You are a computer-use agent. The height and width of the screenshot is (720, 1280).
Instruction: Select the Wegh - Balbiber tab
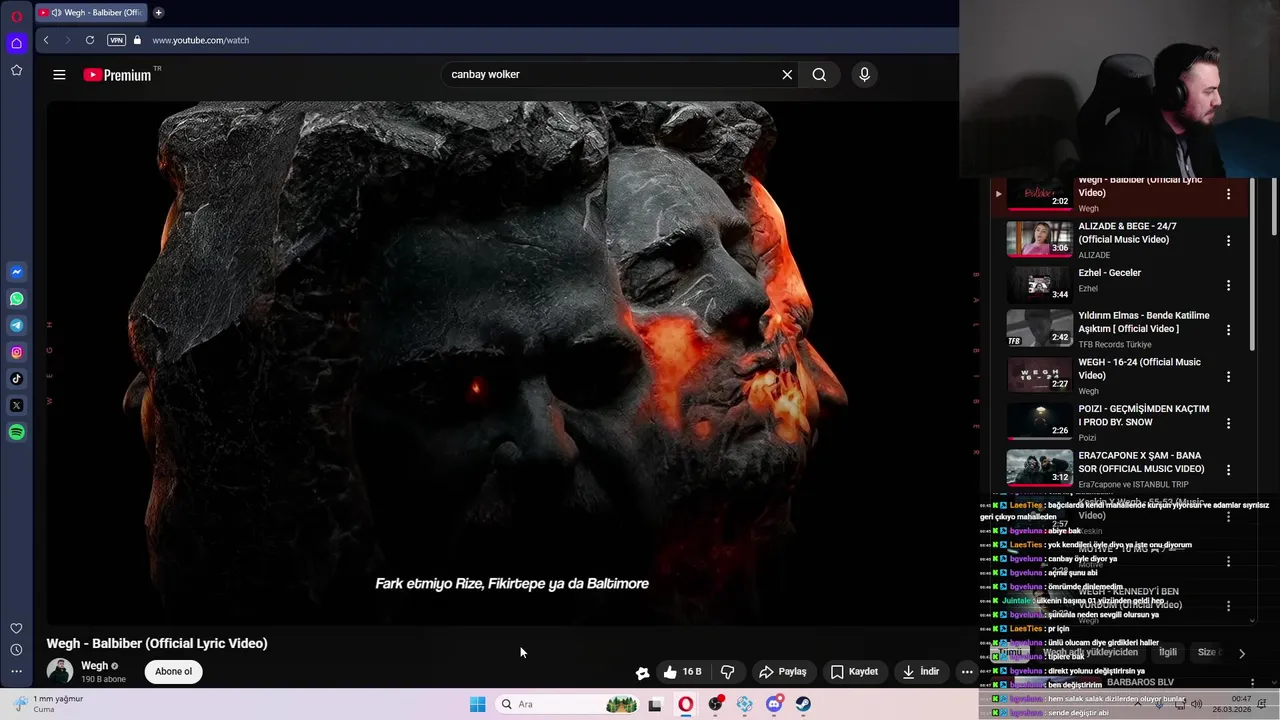click(x=92, y=13)
